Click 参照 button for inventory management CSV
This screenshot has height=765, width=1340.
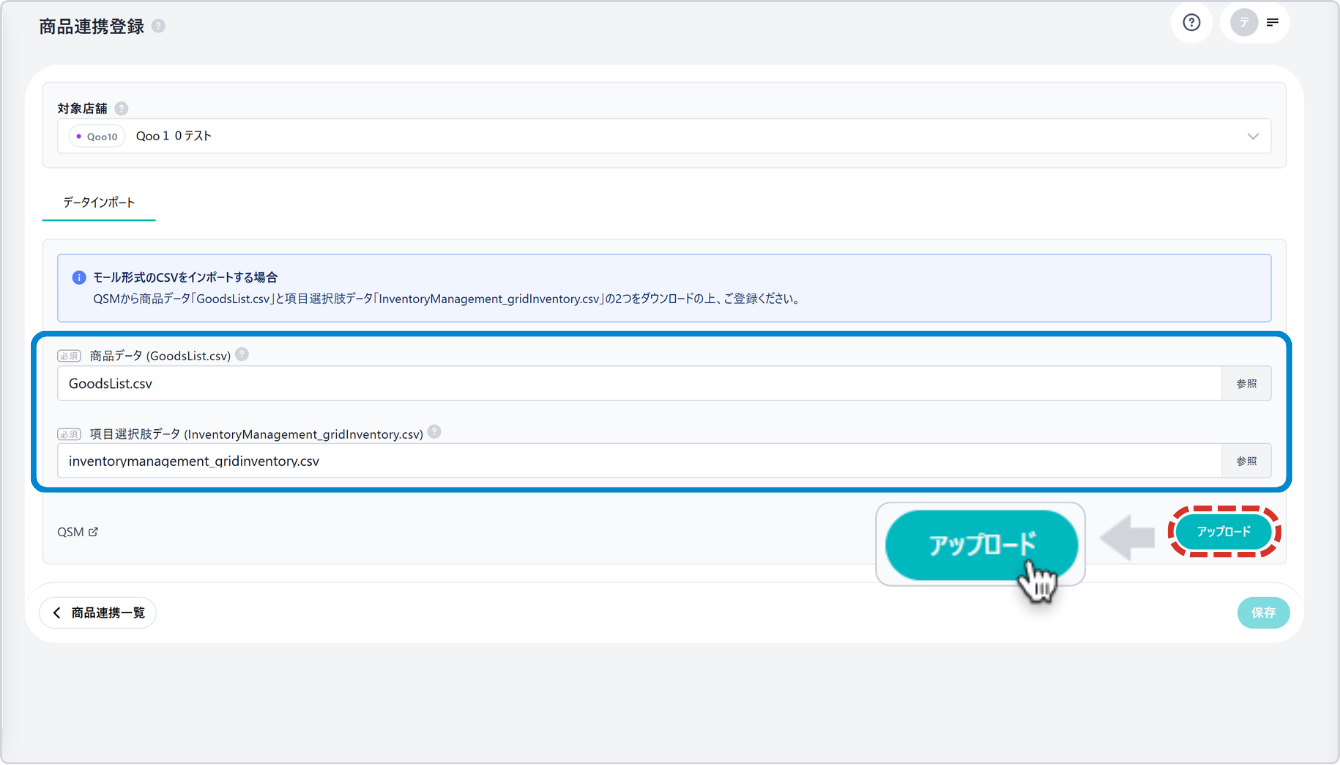point(1246,461)
